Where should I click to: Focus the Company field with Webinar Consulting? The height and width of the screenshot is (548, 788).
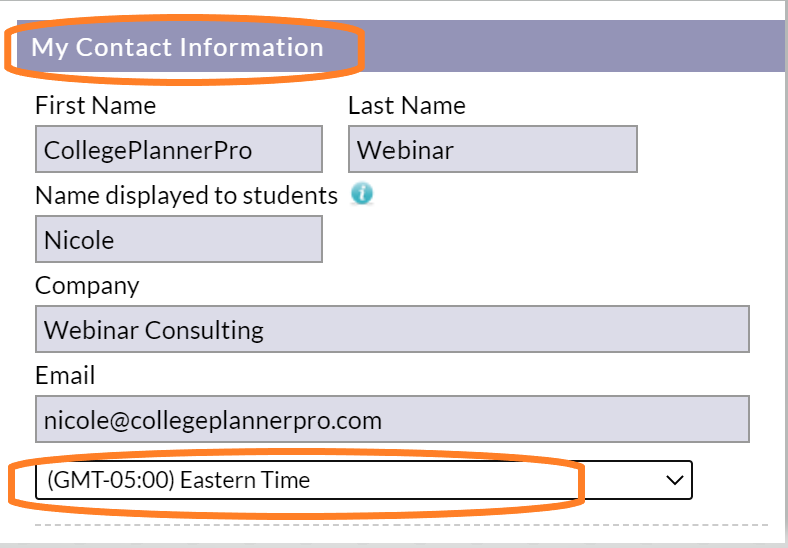(392, 329)
